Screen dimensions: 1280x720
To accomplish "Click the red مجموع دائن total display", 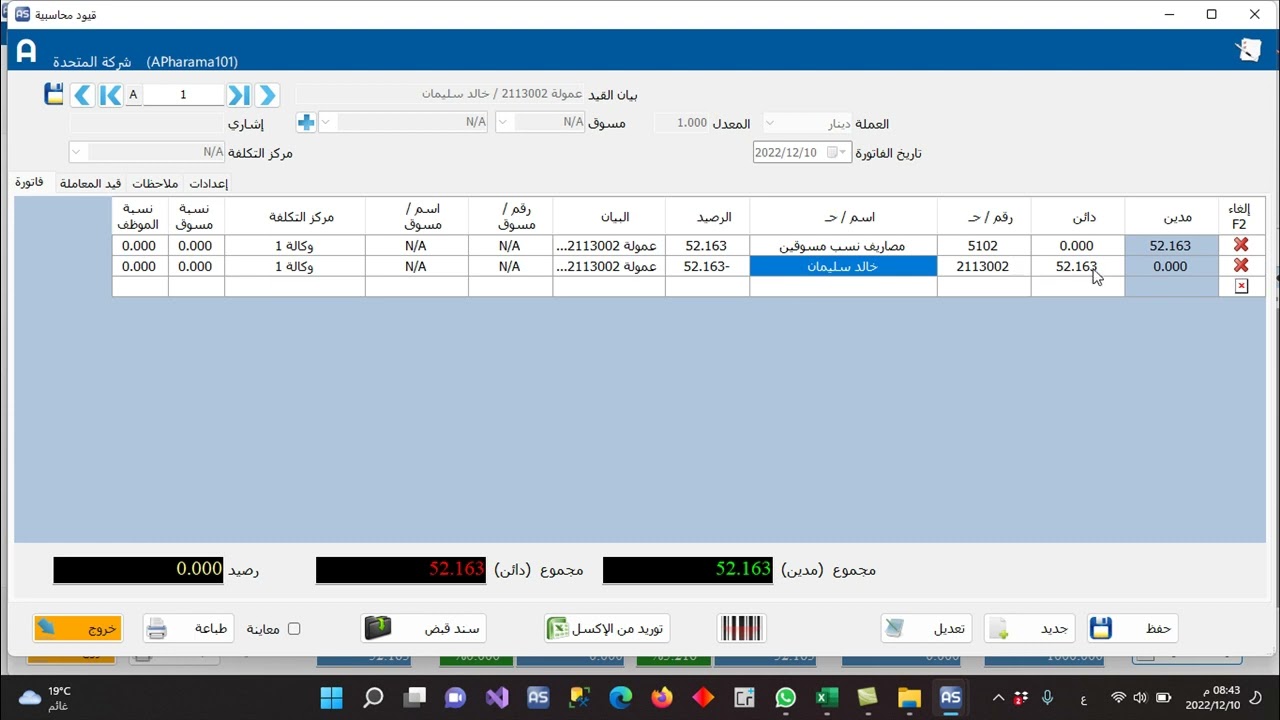I will pos(401,569).
